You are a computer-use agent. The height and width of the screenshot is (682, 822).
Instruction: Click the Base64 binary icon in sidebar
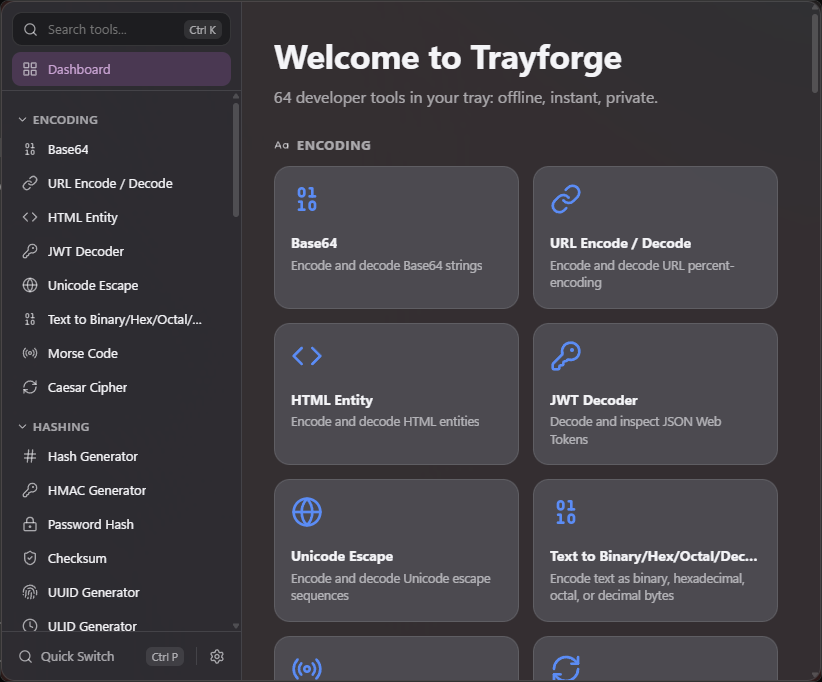coord(30,149)
